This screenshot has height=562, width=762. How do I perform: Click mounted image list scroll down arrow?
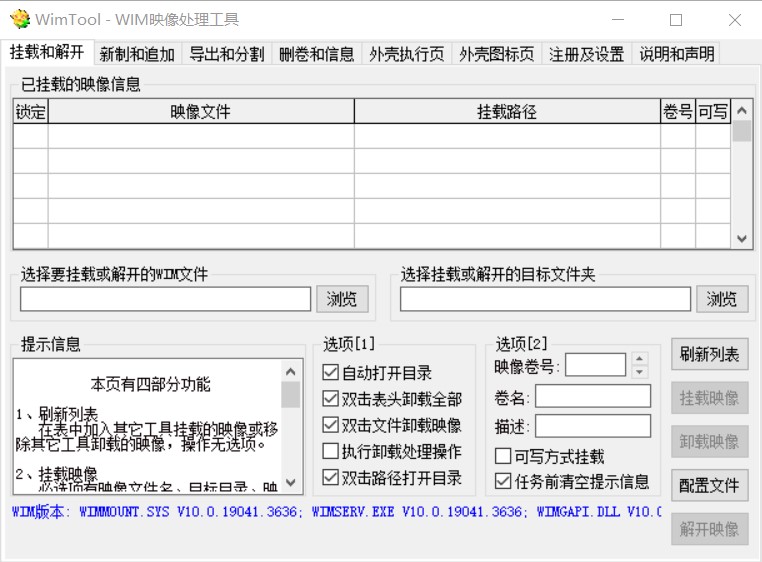pos(742,238)
